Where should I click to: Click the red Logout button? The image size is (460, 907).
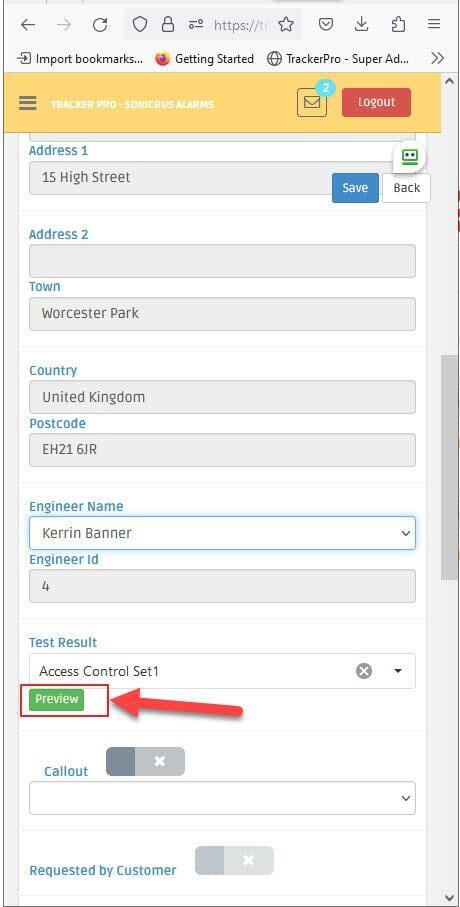tap(376, 102)
